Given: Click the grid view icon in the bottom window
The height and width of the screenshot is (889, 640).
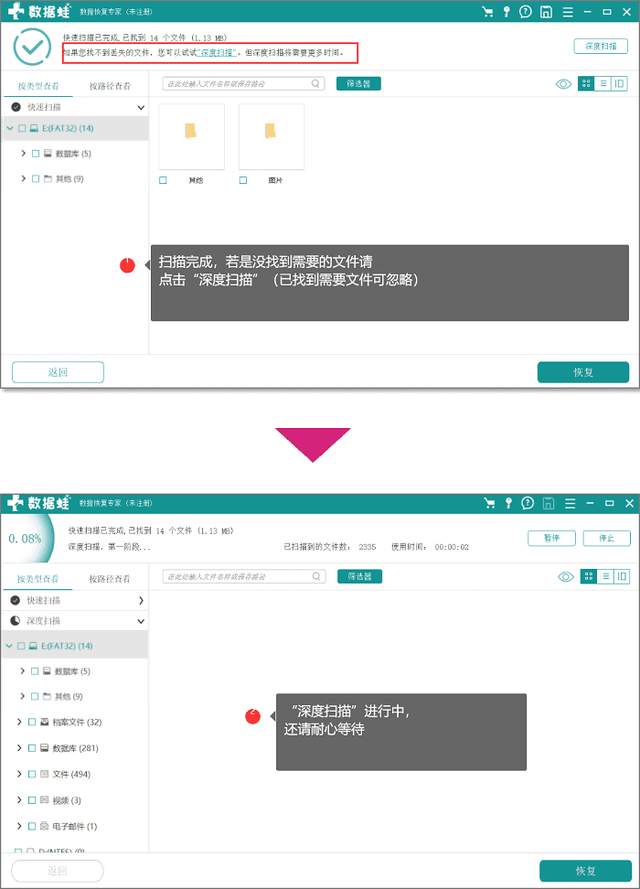Looking at the screenshot, I should [588, 577].
